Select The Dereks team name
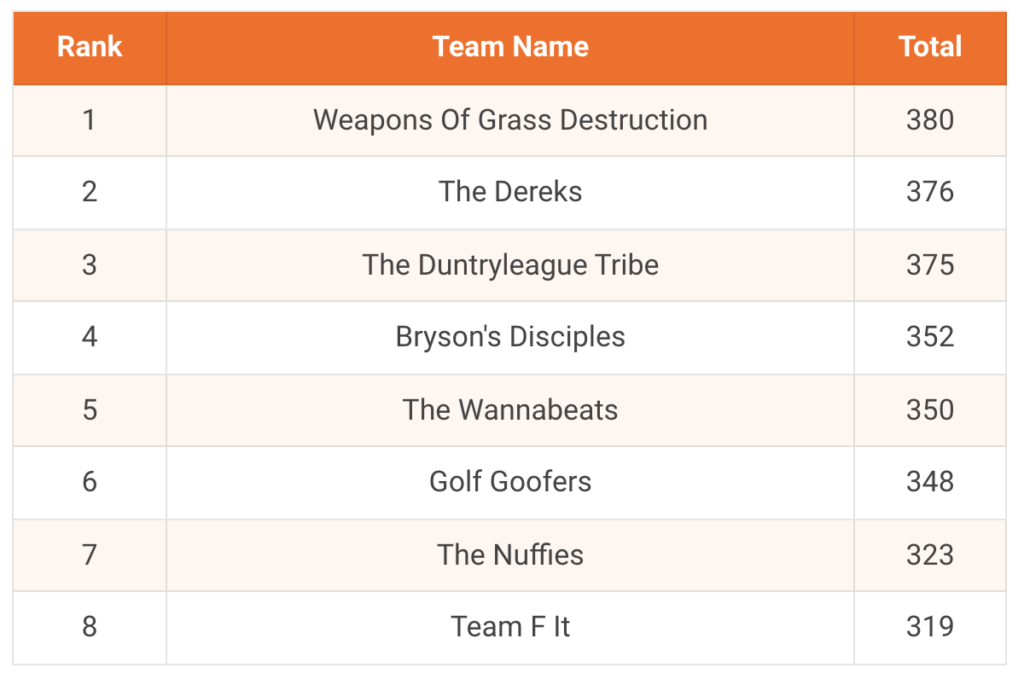 point(510,192)
